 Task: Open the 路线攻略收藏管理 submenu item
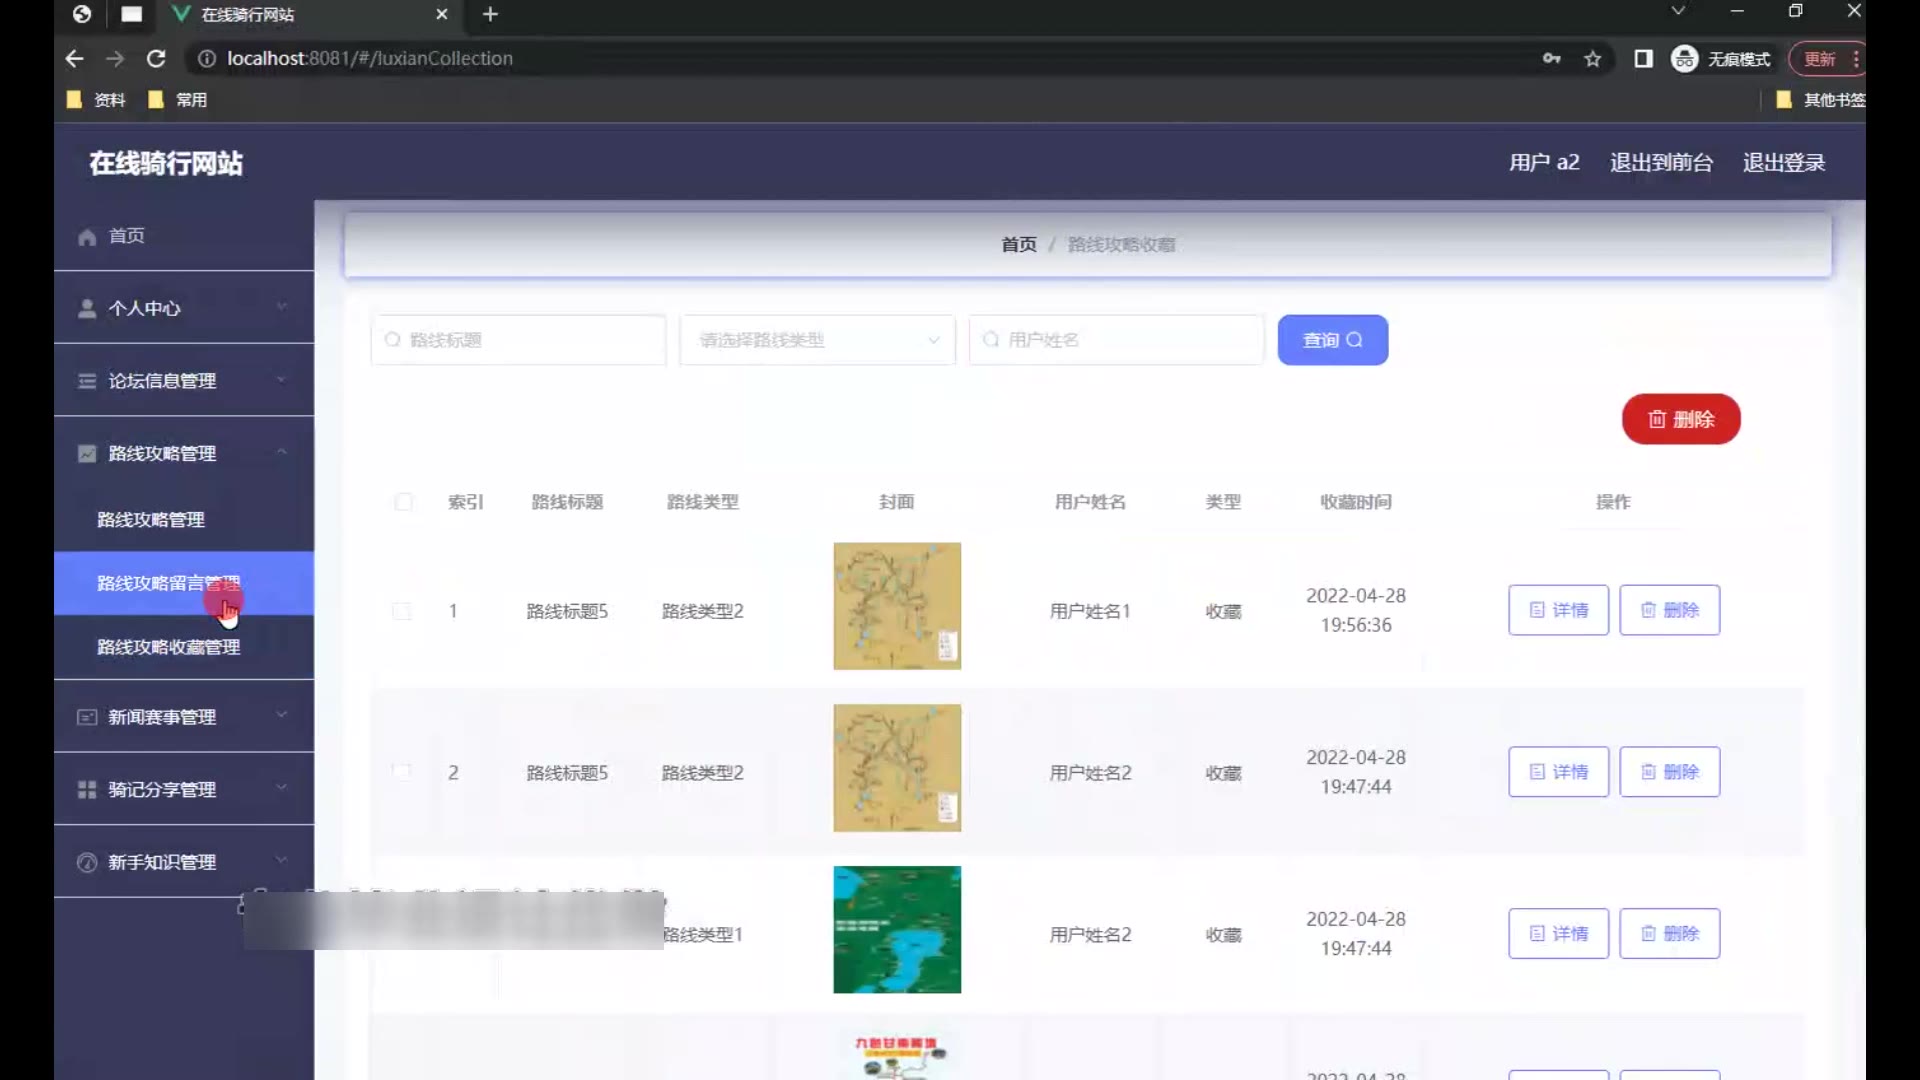point(168,647)
